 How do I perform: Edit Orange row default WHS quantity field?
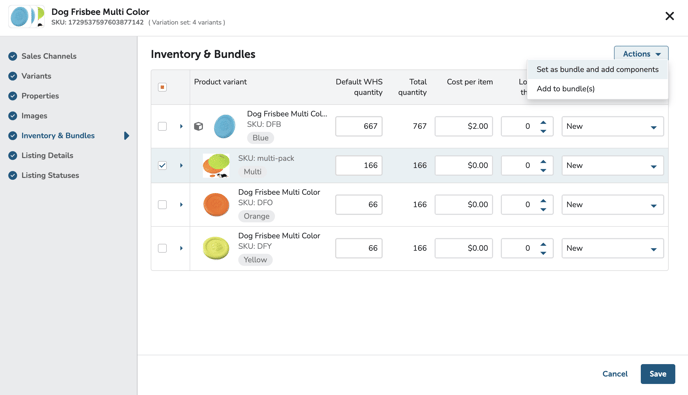[x=359, y=205]
